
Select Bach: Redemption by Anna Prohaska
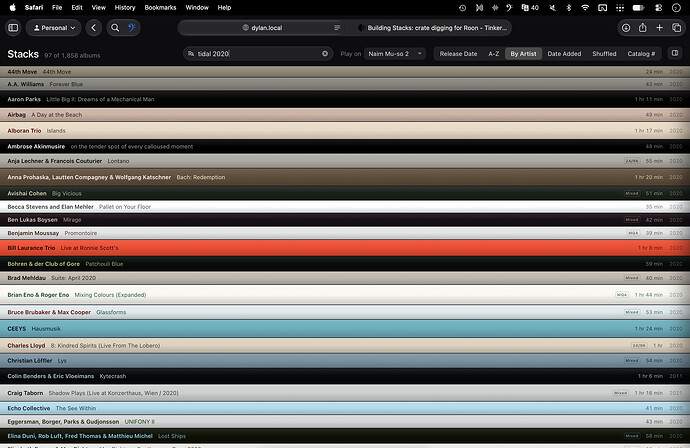(345, 177)
